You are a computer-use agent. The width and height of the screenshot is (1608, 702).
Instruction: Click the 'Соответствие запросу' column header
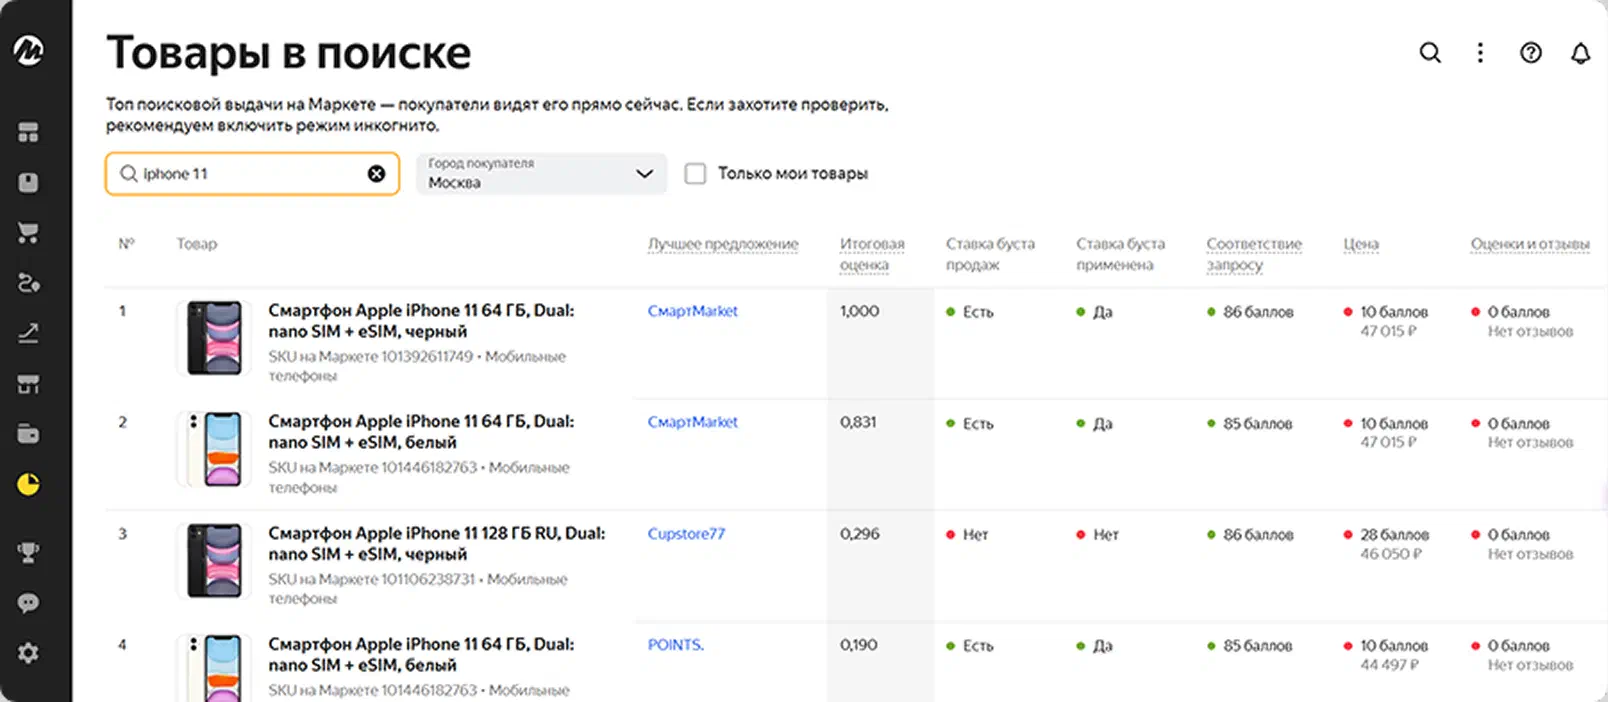(1254, 254)
